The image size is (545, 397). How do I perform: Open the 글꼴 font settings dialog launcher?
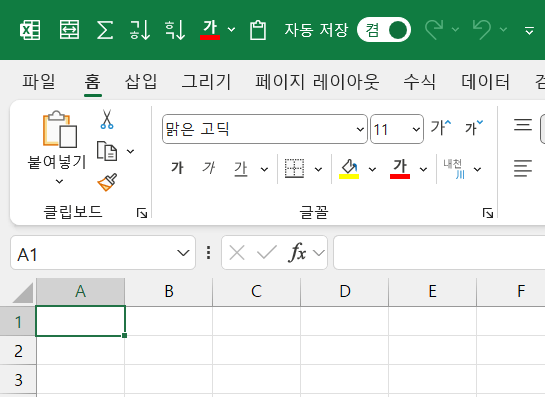click(488, 213)
